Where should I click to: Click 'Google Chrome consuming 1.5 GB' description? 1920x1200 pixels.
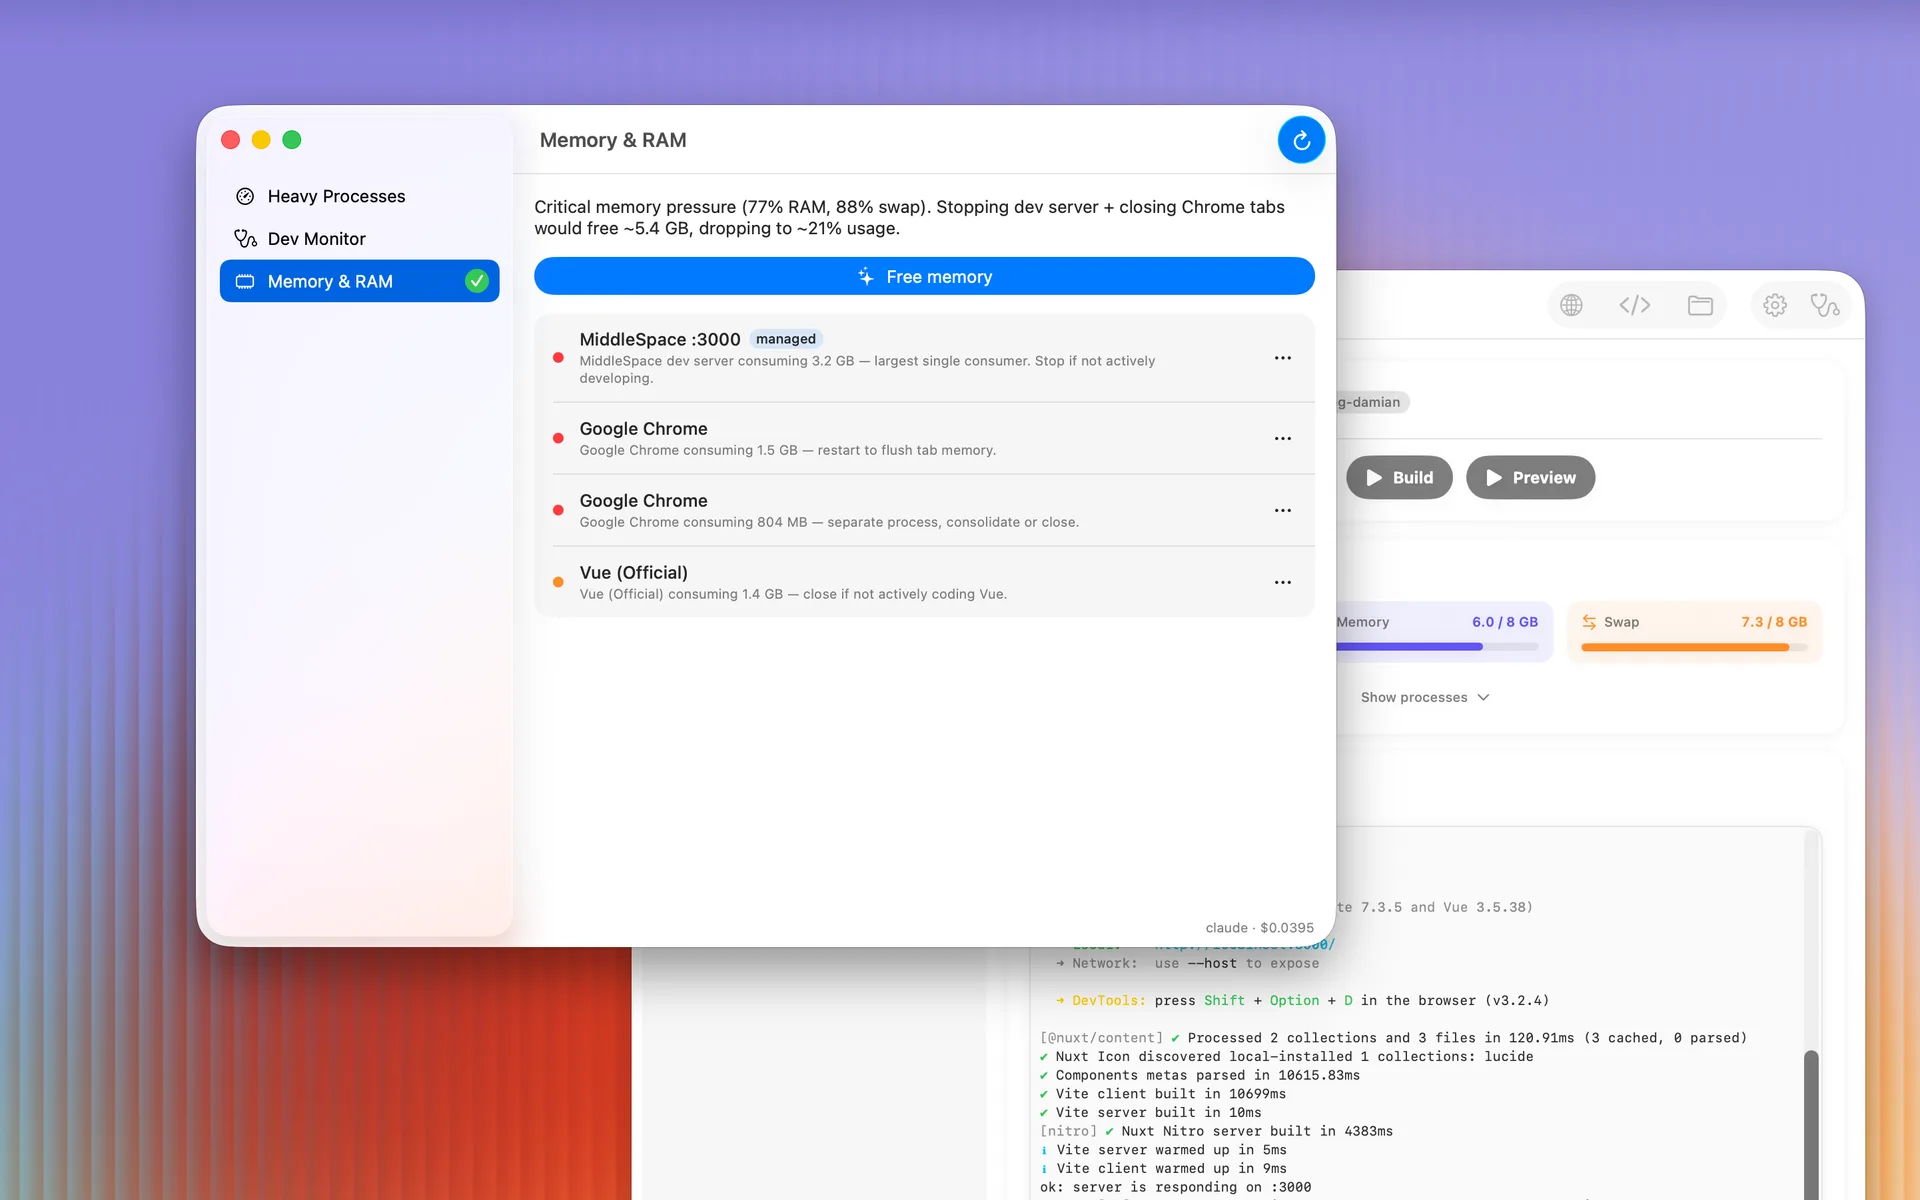tap(788, 450)
